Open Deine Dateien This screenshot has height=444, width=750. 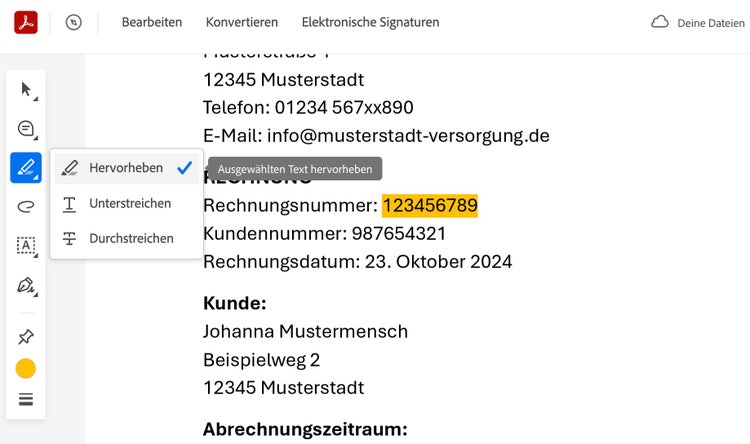(711, 23)
